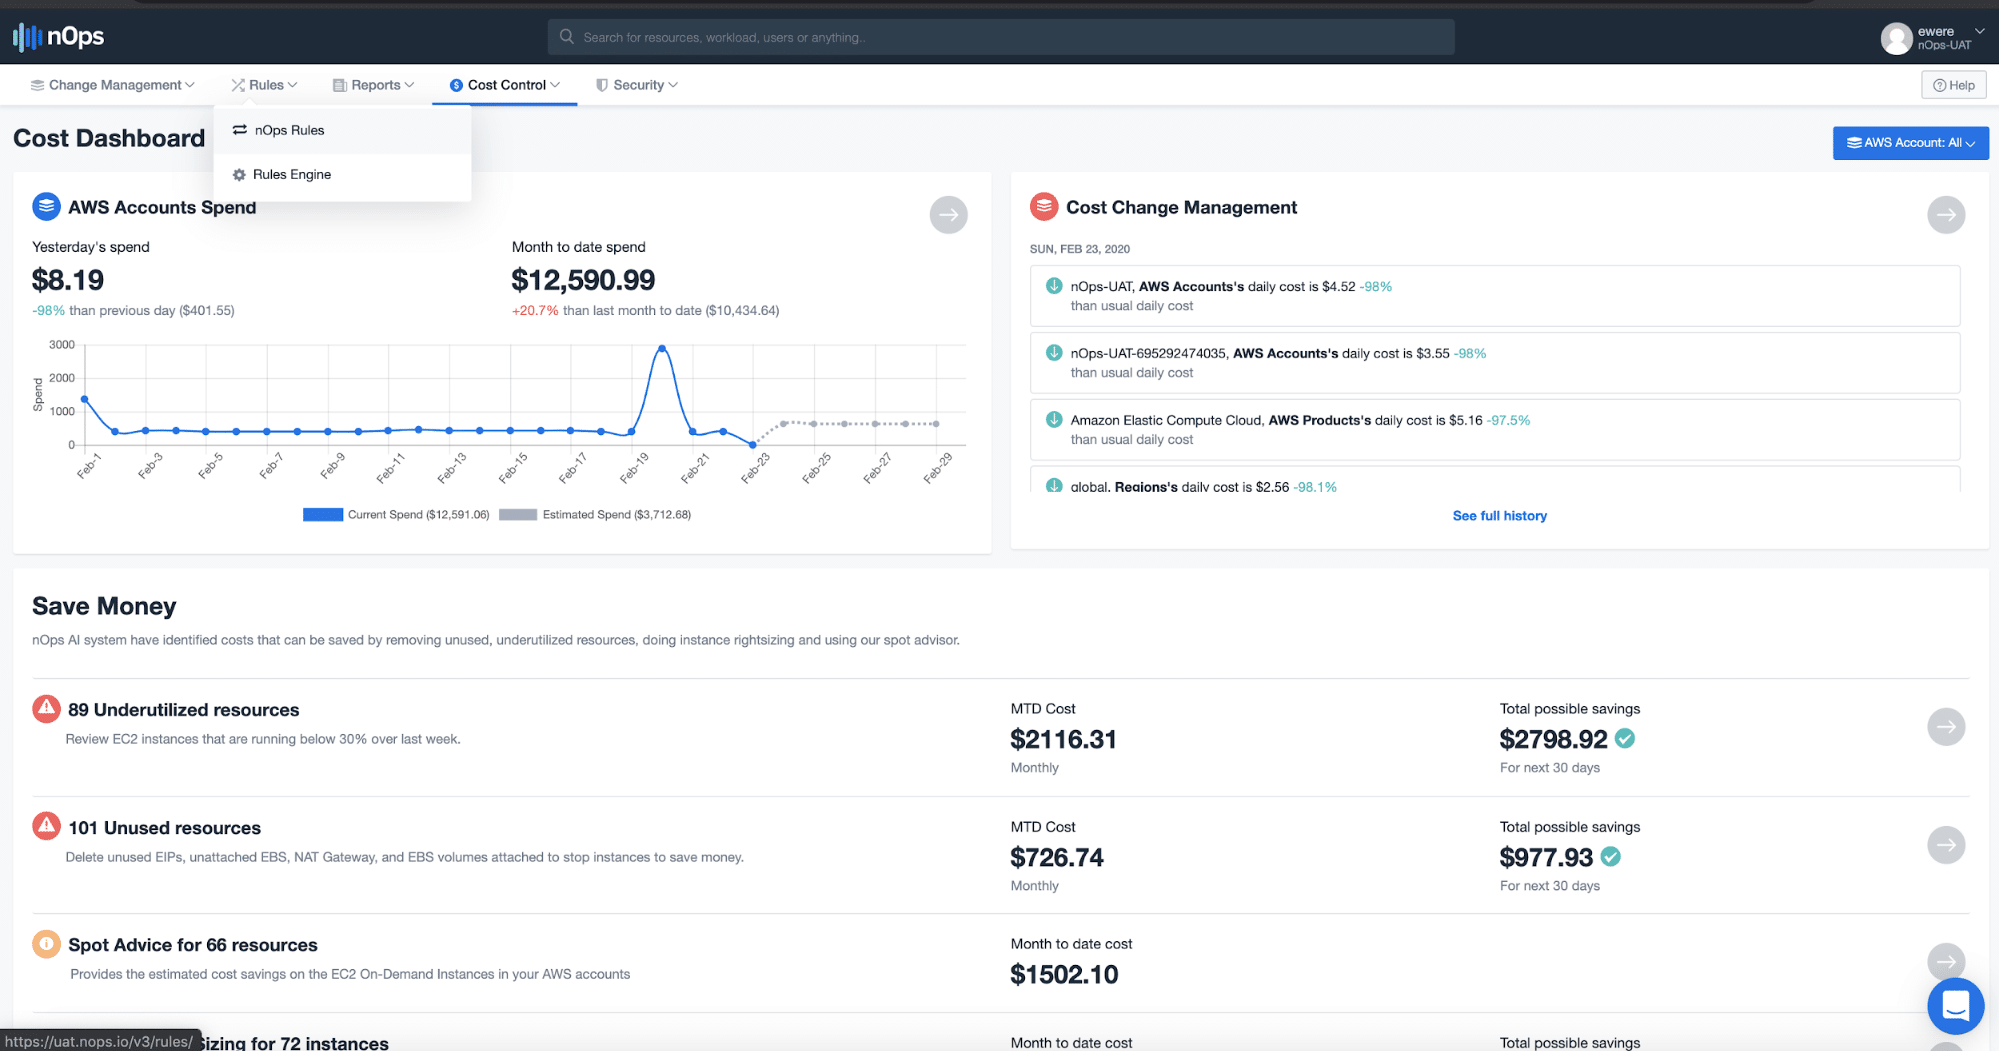Click the nOps logo
The image size is (1999, 1052).
[58, 37]
